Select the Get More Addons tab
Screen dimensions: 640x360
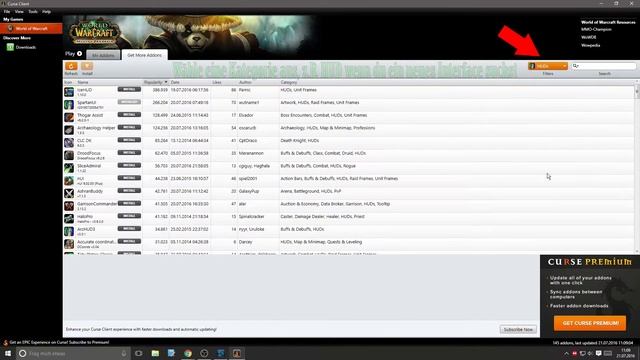144,55
